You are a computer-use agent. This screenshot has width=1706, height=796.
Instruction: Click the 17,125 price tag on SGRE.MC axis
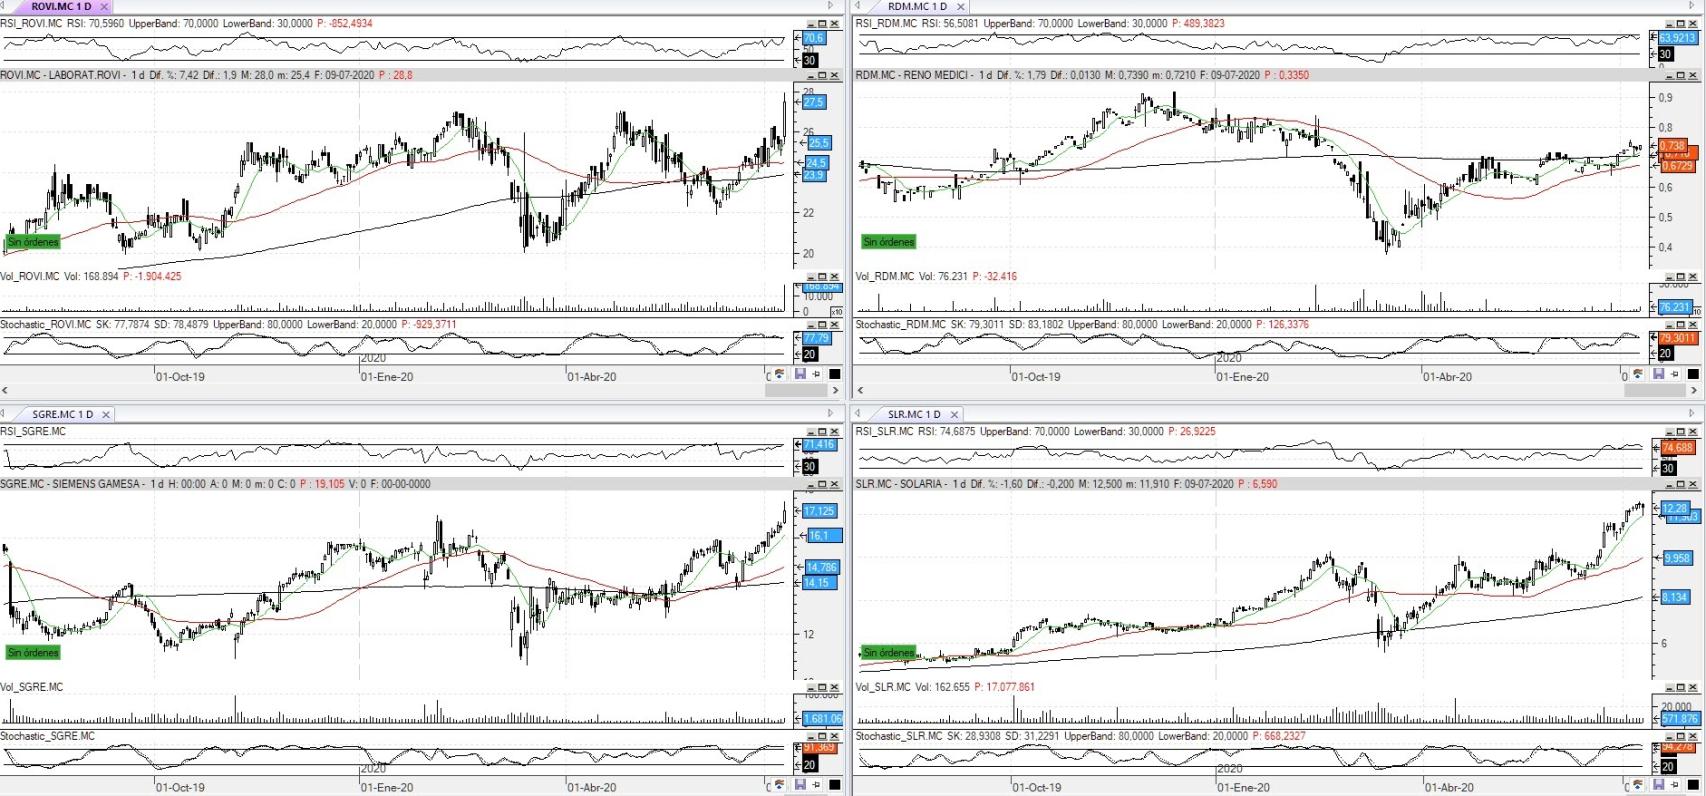[819, 511]
